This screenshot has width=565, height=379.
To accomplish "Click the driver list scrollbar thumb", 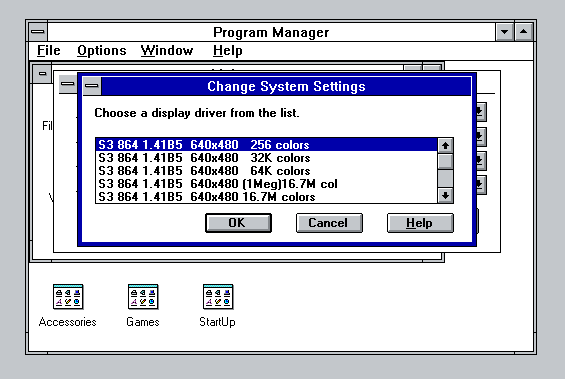I will pyautogui.click(x=445, y=161).
